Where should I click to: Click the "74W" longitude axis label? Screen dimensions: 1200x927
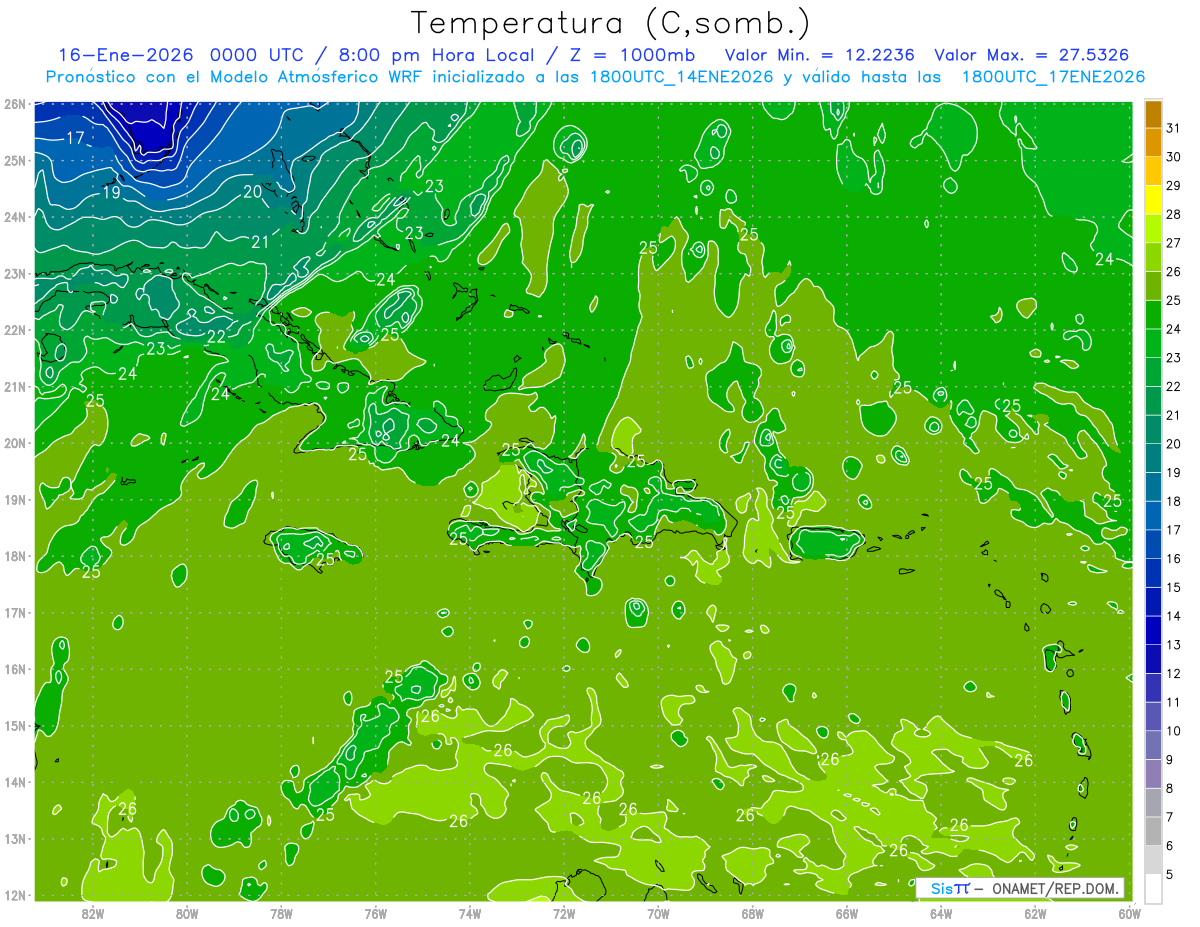click(469, 912)
